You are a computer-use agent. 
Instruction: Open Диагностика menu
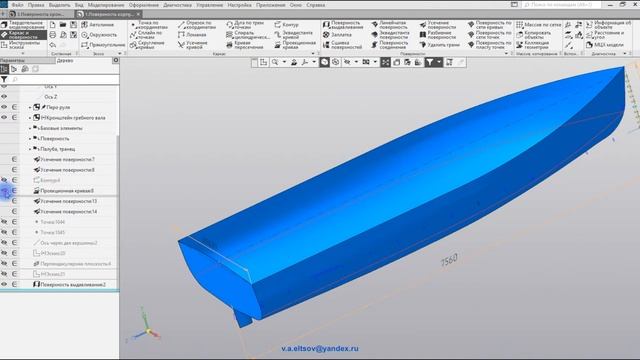point(178,5)
